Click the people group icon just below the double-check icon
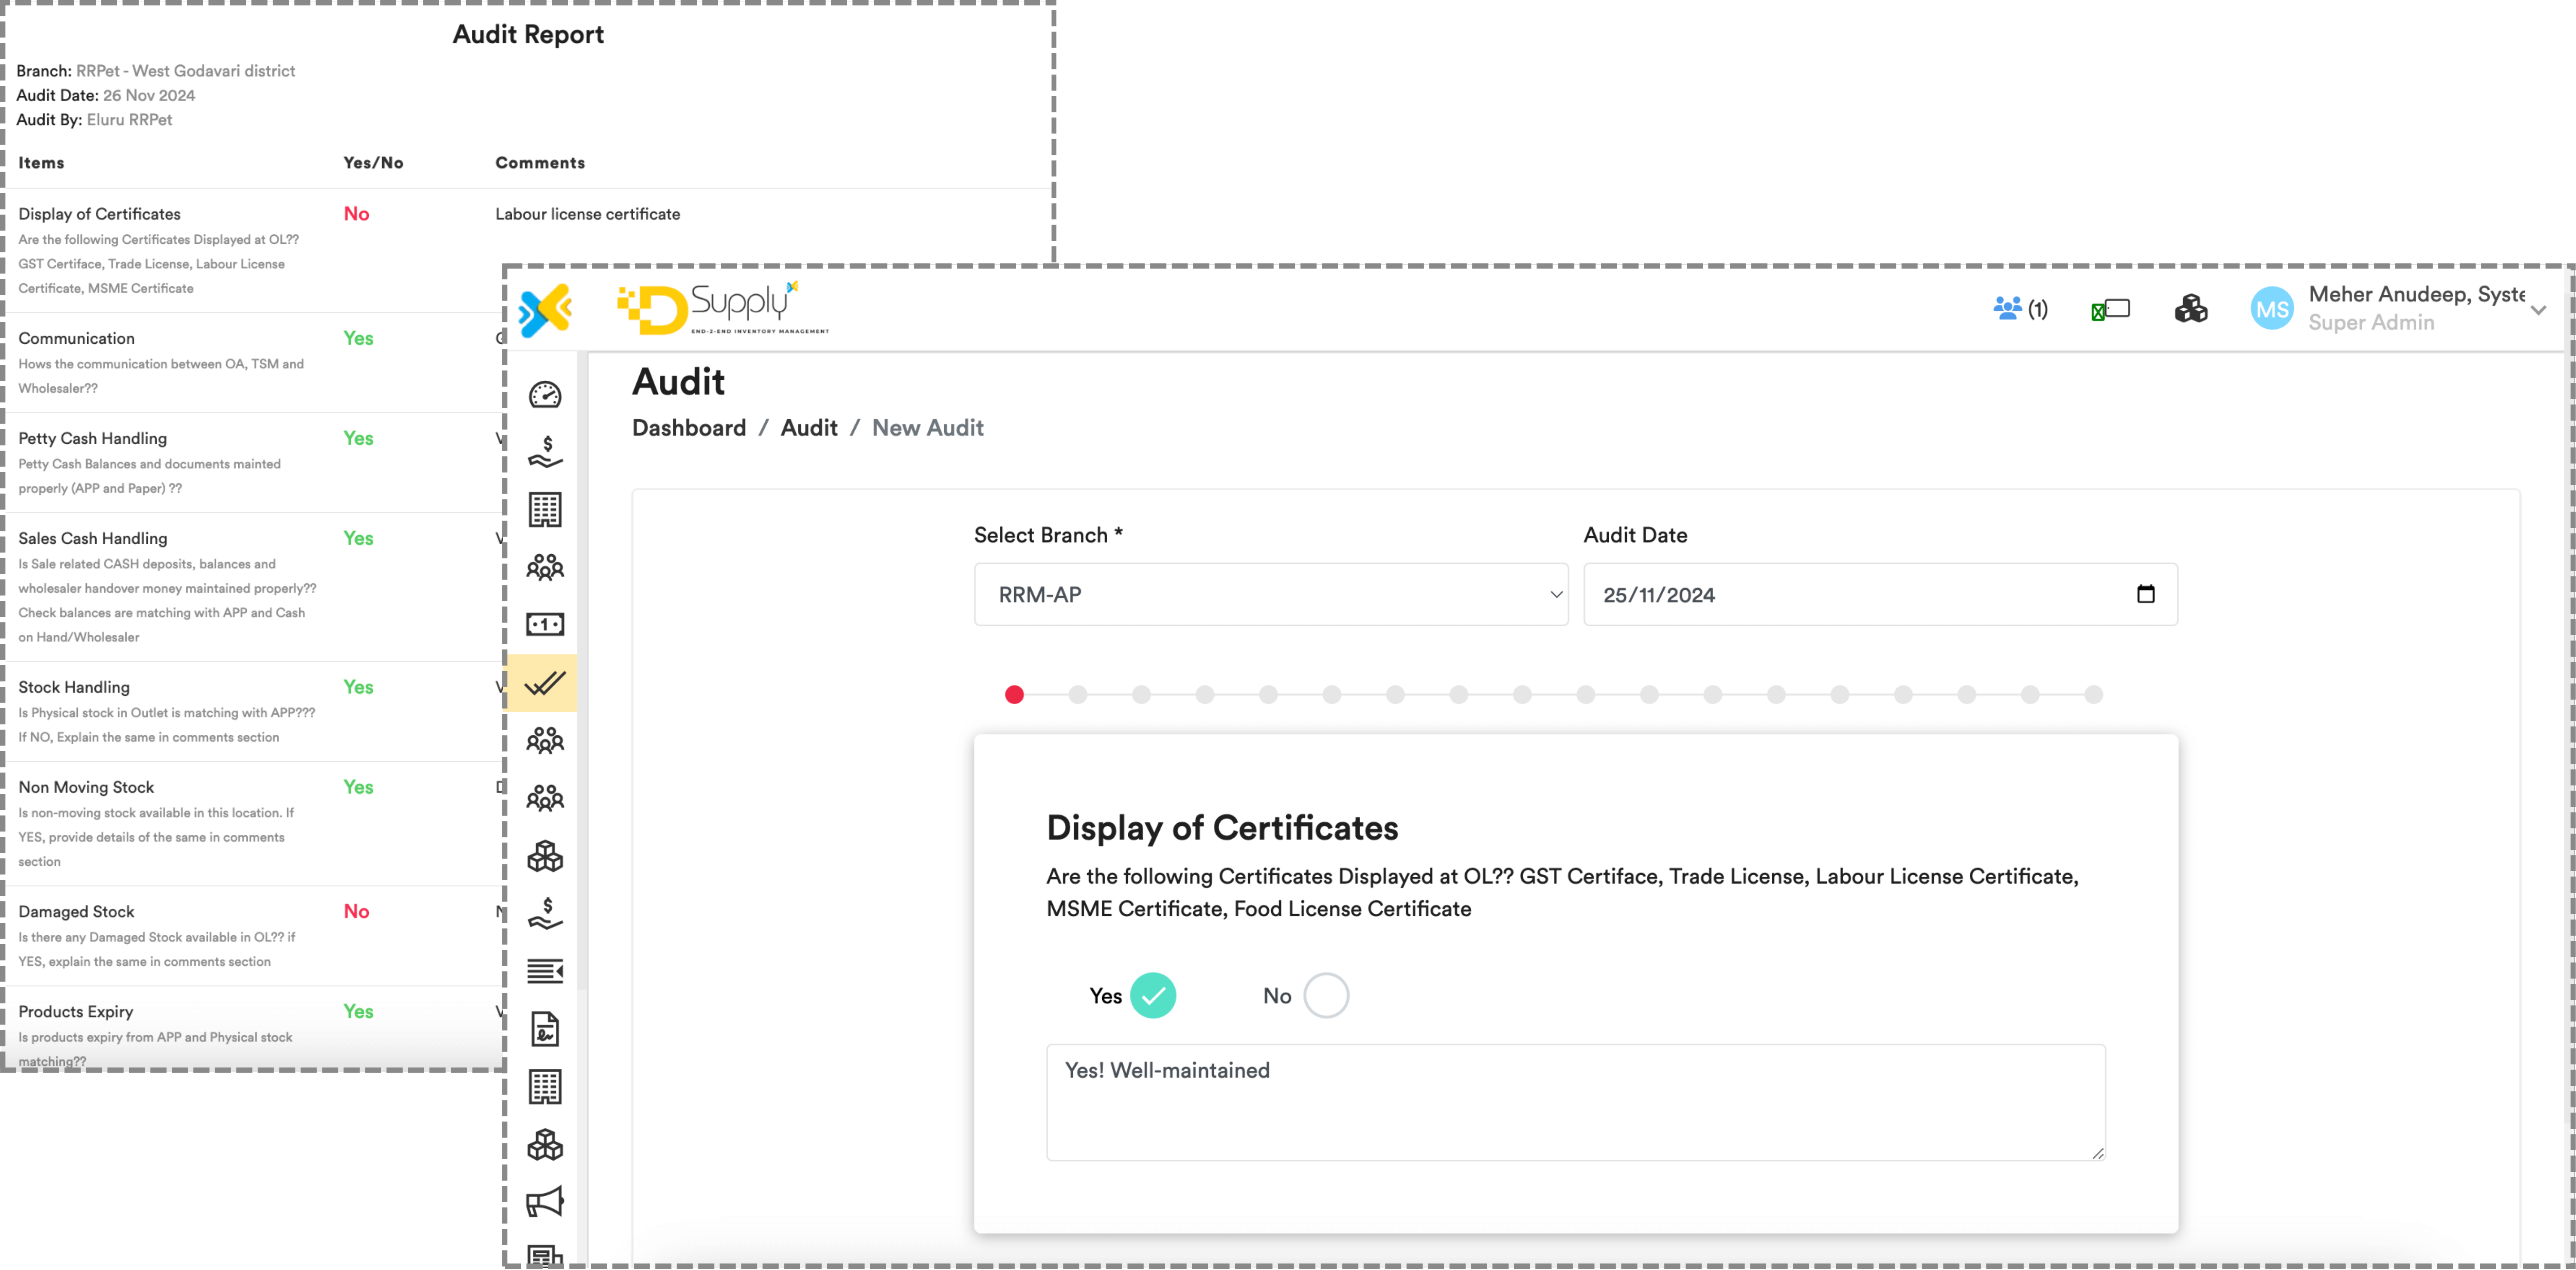Viewport: 2576px width, 1270px height. point(545,740)
